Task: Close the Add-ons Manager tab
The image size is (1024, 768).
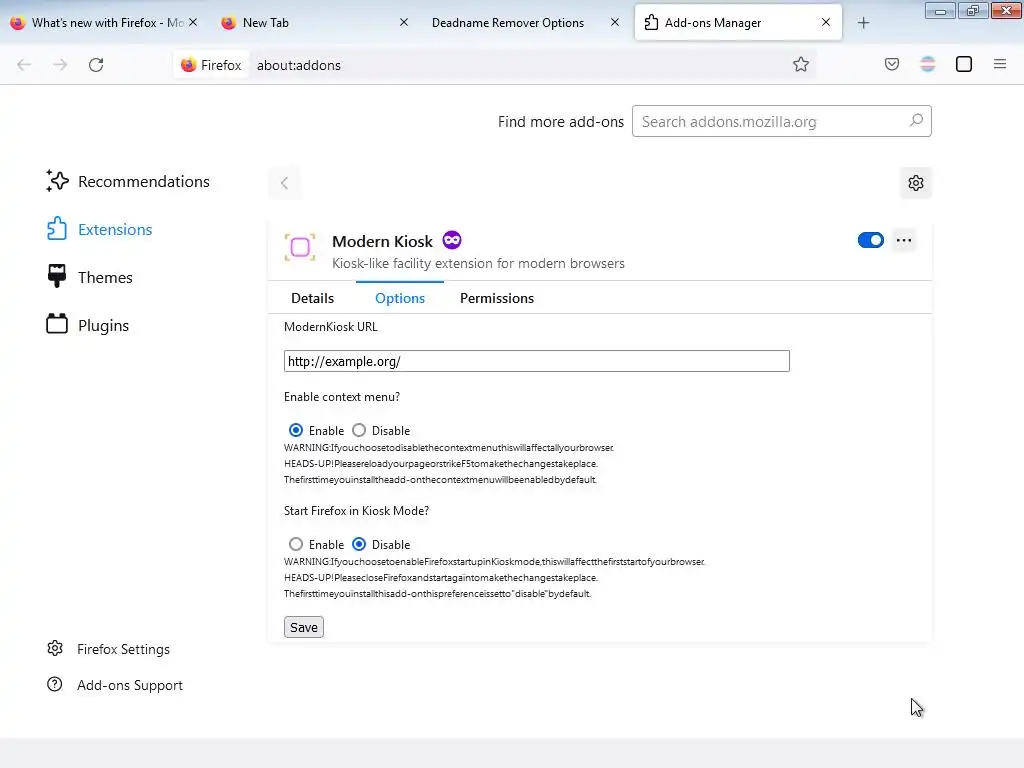Action: [x=825, y=22]
